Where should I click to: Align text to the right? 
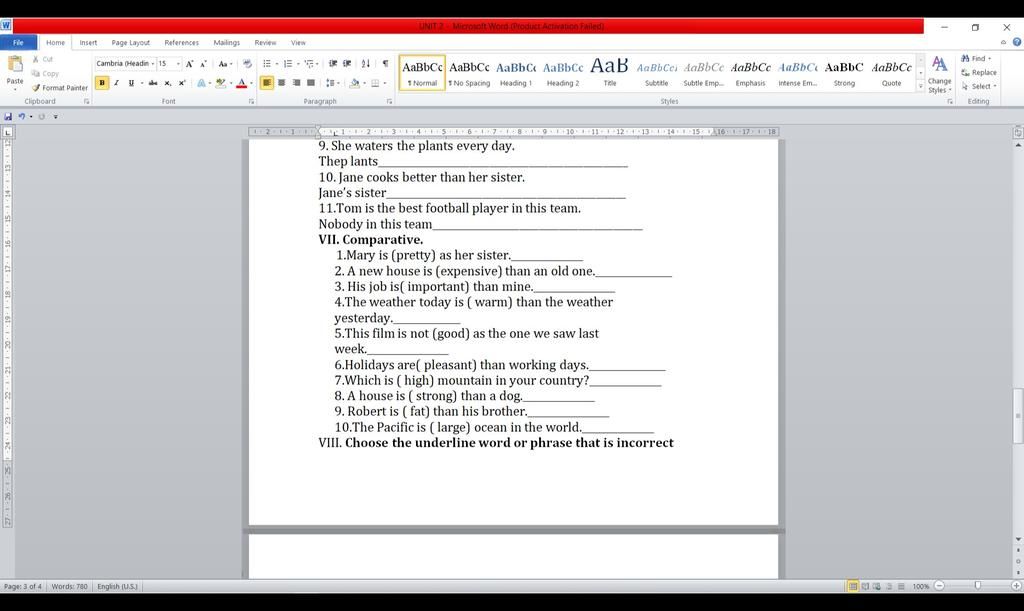tap(296, 83)
